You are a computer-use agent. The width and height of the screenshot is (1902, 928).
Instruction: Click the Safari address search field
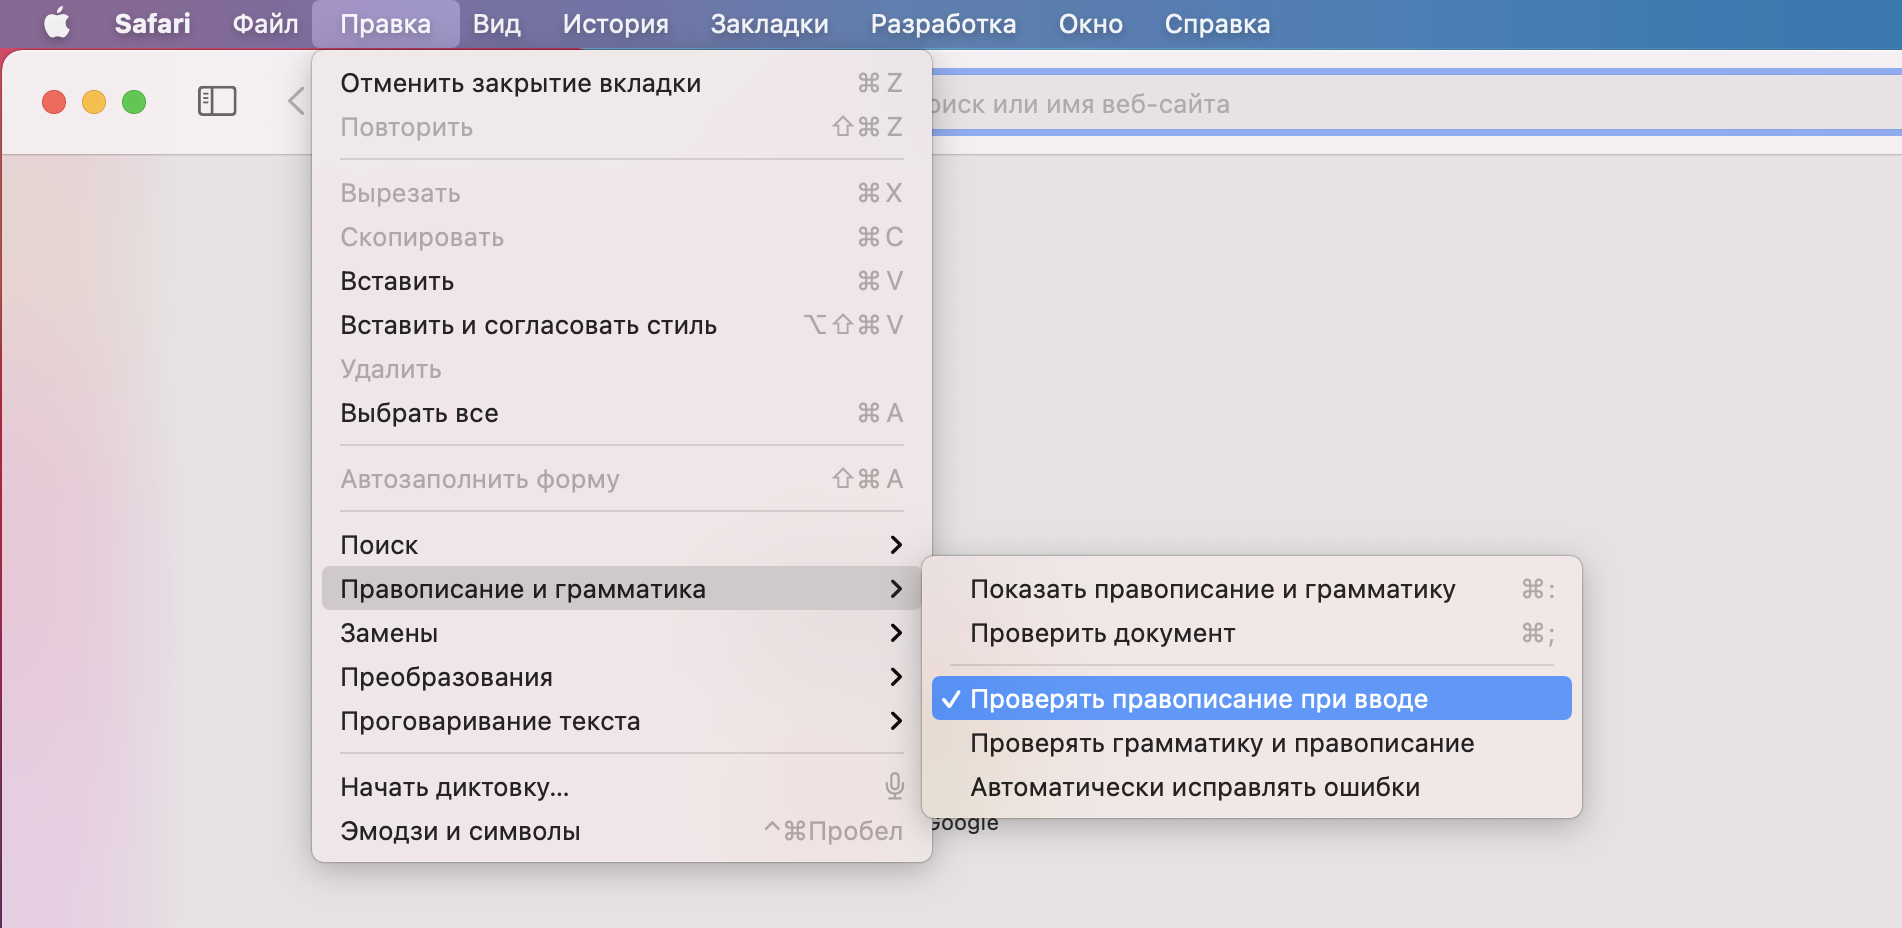coord(1415,103)
